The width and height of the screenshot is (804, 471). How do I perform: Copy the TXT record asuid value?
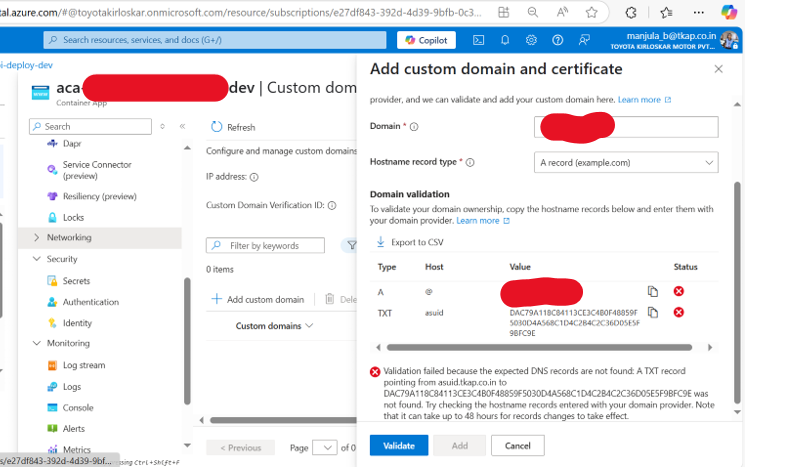(x=652, y=312)
